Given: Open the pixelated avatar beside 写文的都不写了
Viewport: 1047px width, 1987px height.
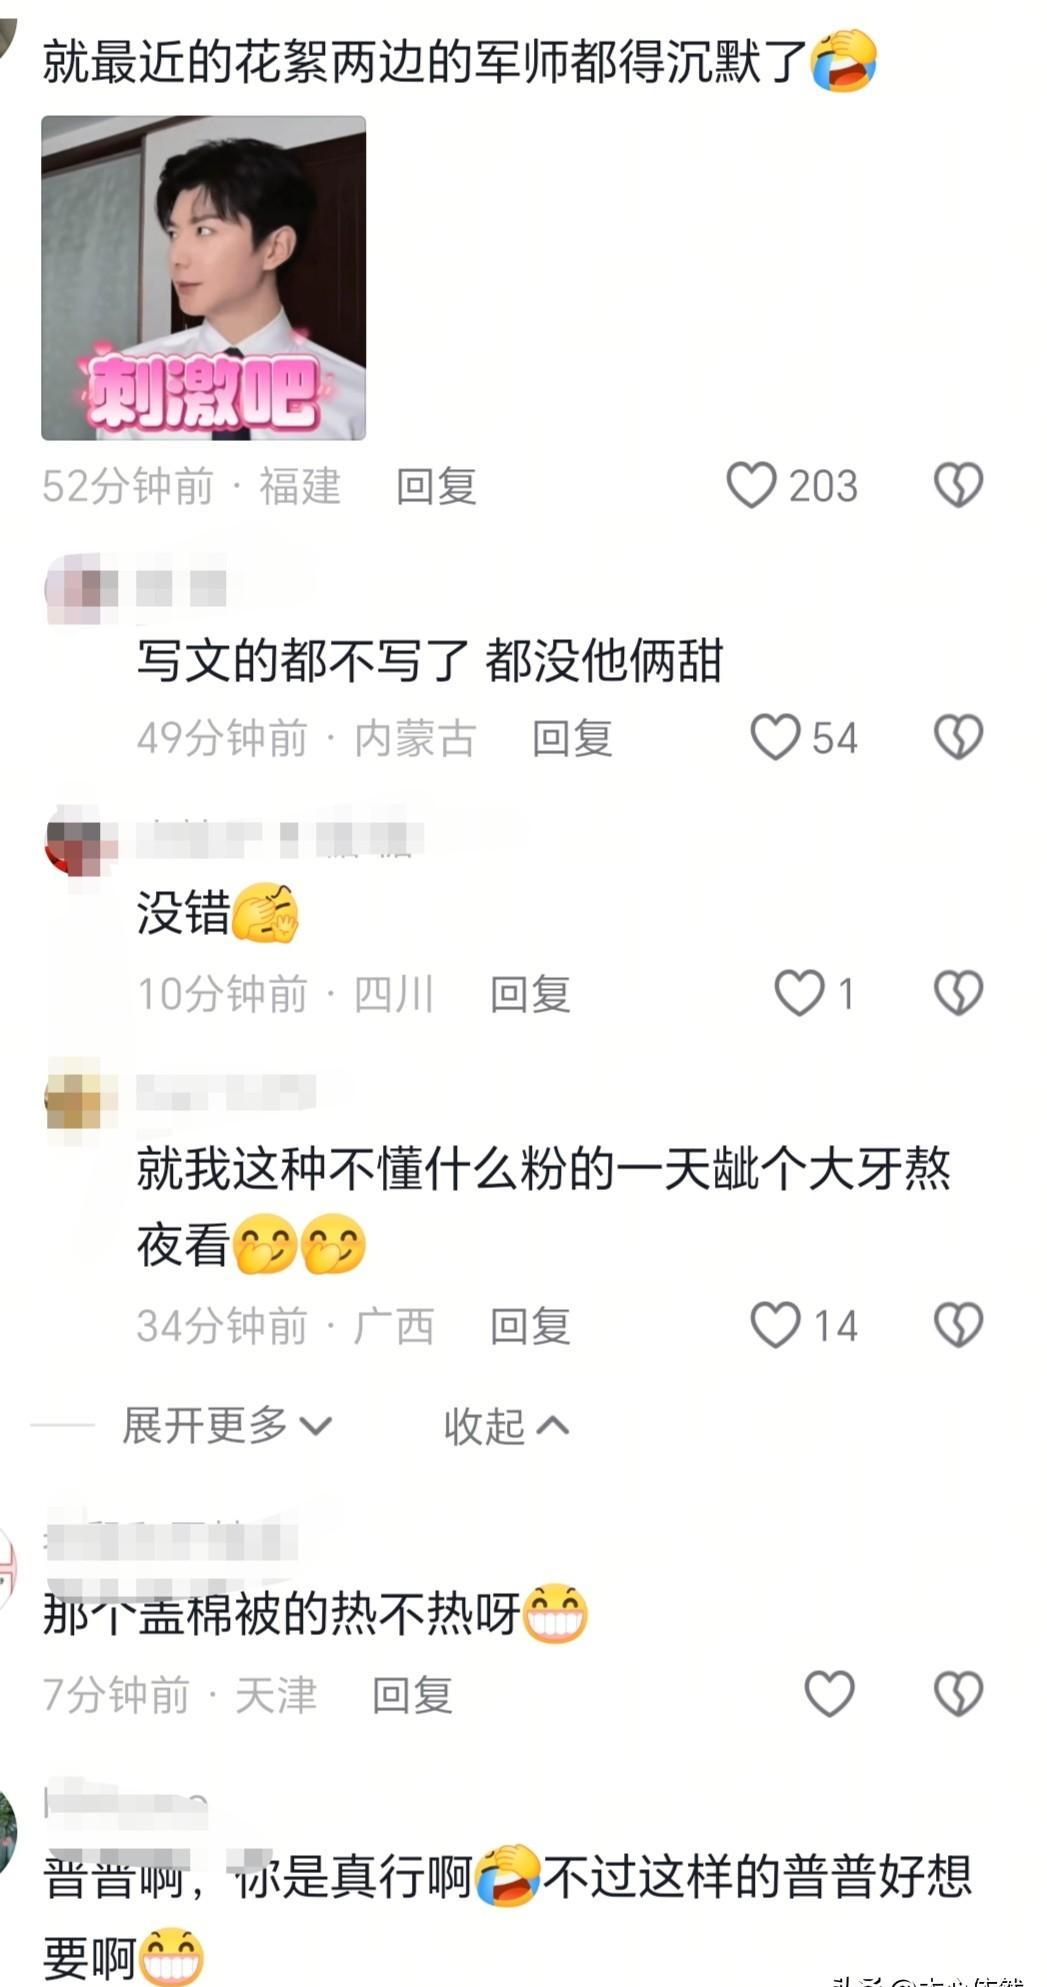Looking at the screenshot, I should tap(80, 587).
